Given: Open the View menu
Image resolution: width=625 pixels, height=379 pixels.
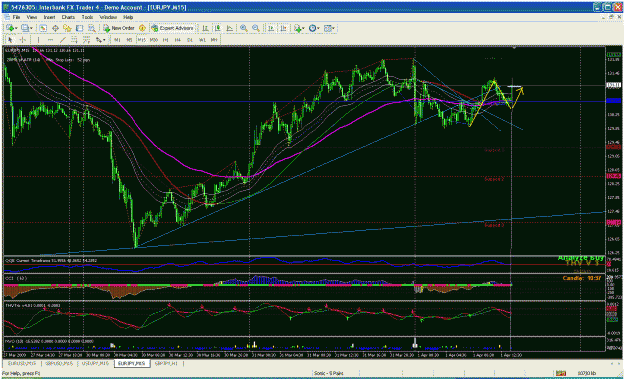Looking at the screenshot, I should click(32, 17).
